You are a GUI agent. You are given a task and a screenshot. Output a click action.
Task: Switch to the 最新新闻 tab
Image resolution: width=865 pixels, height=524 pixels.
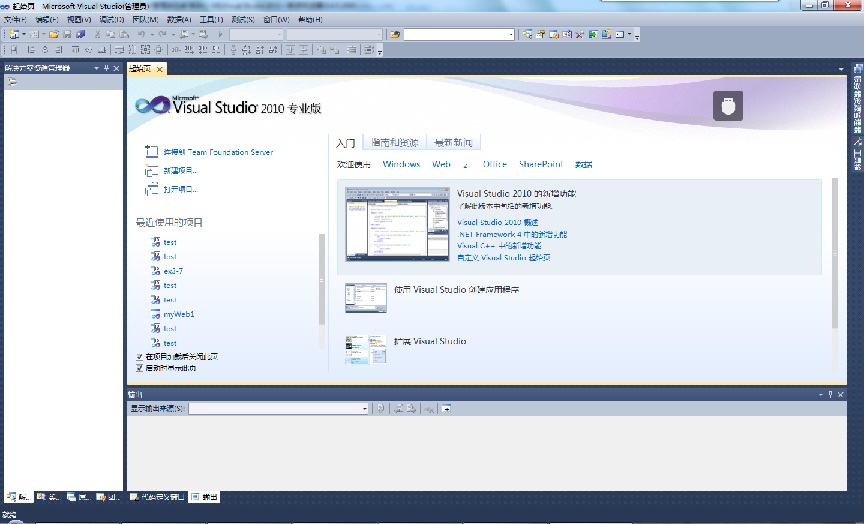(x=453, y=142)
